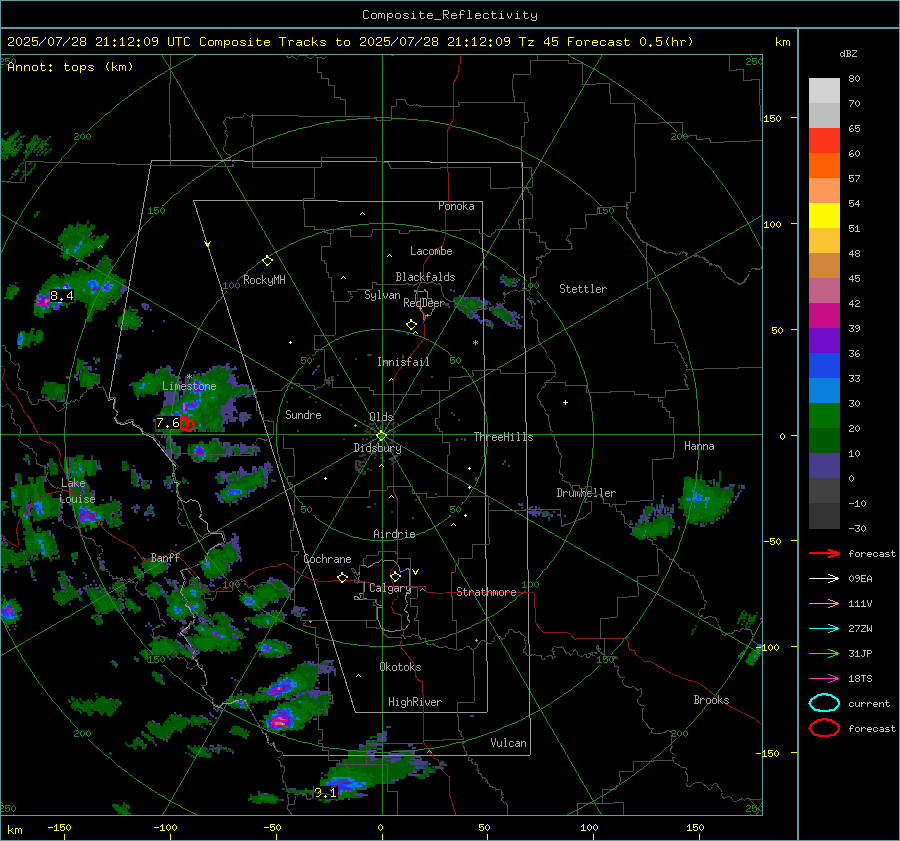Click the yellow diamond marker near RedDeer

point(411,325)
